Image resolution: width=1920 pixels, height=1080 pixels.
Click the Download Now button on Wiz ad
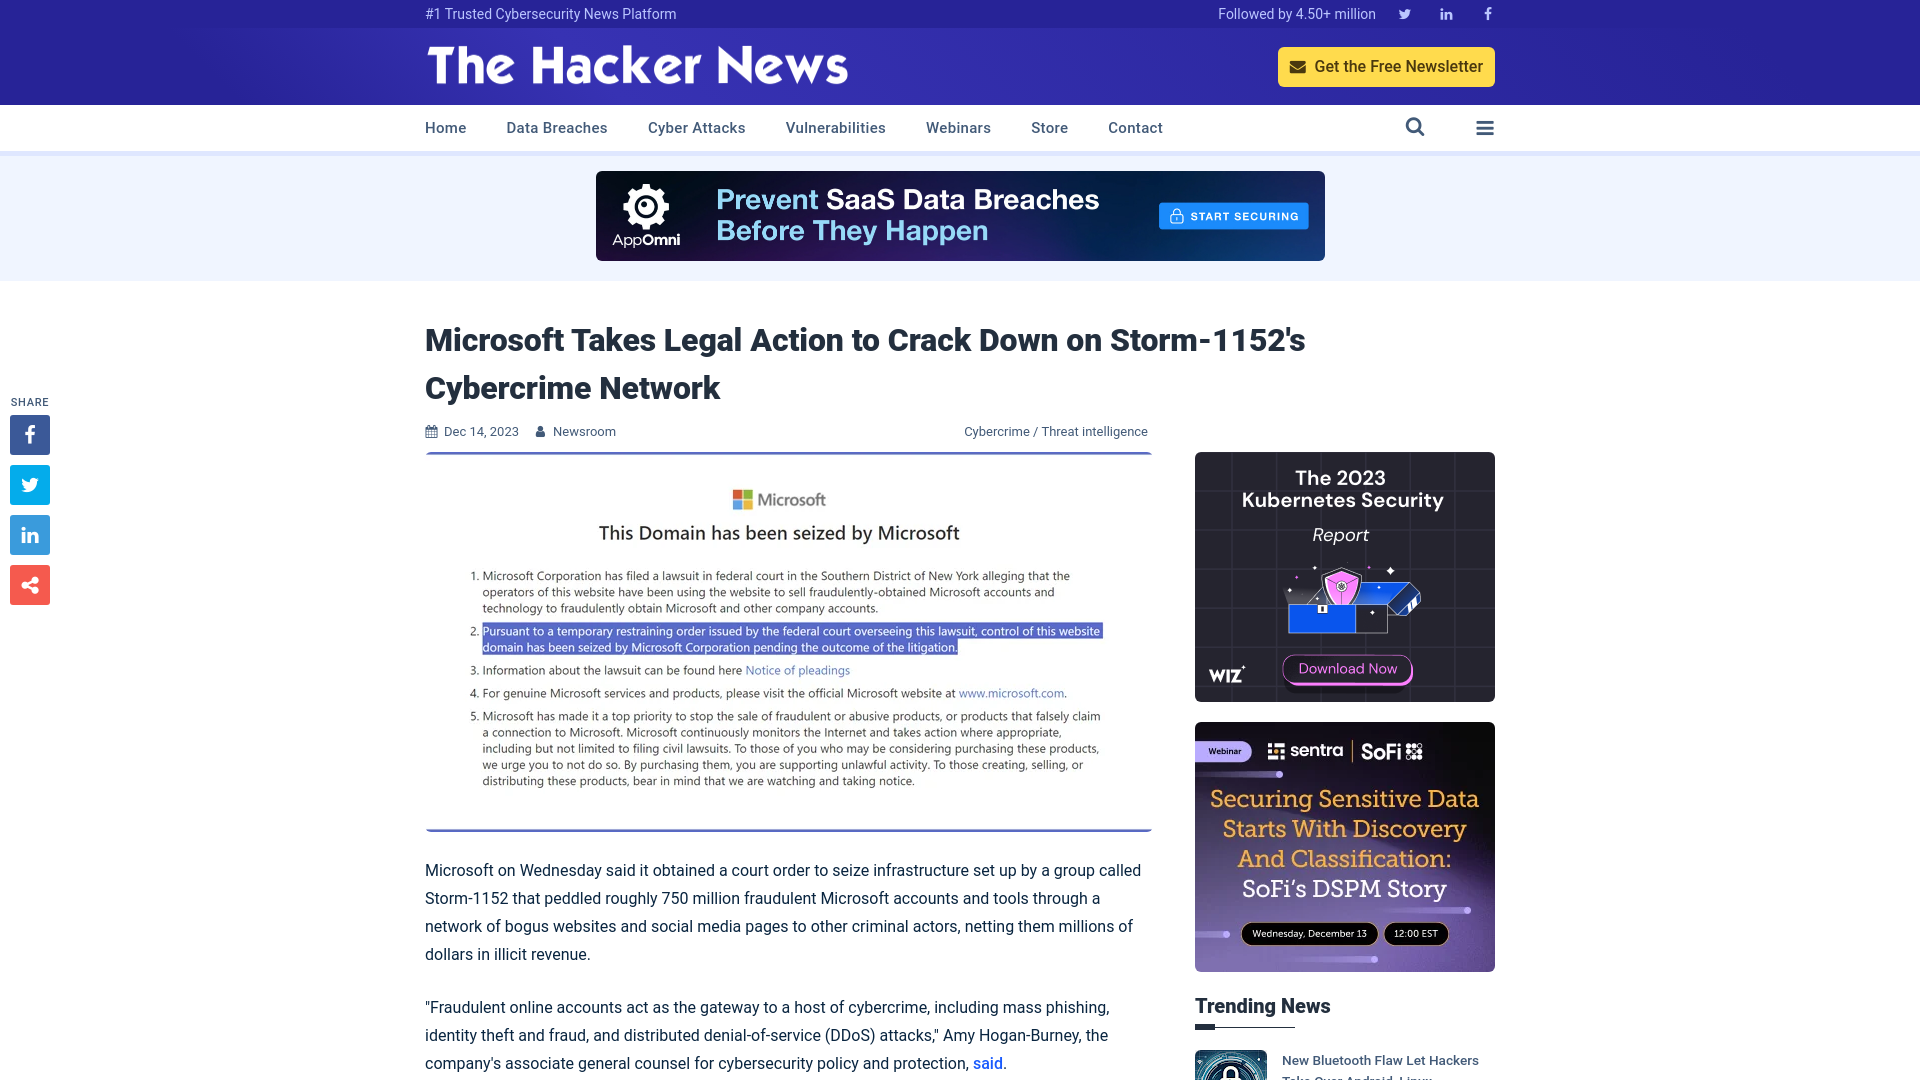click(1345, 667)
